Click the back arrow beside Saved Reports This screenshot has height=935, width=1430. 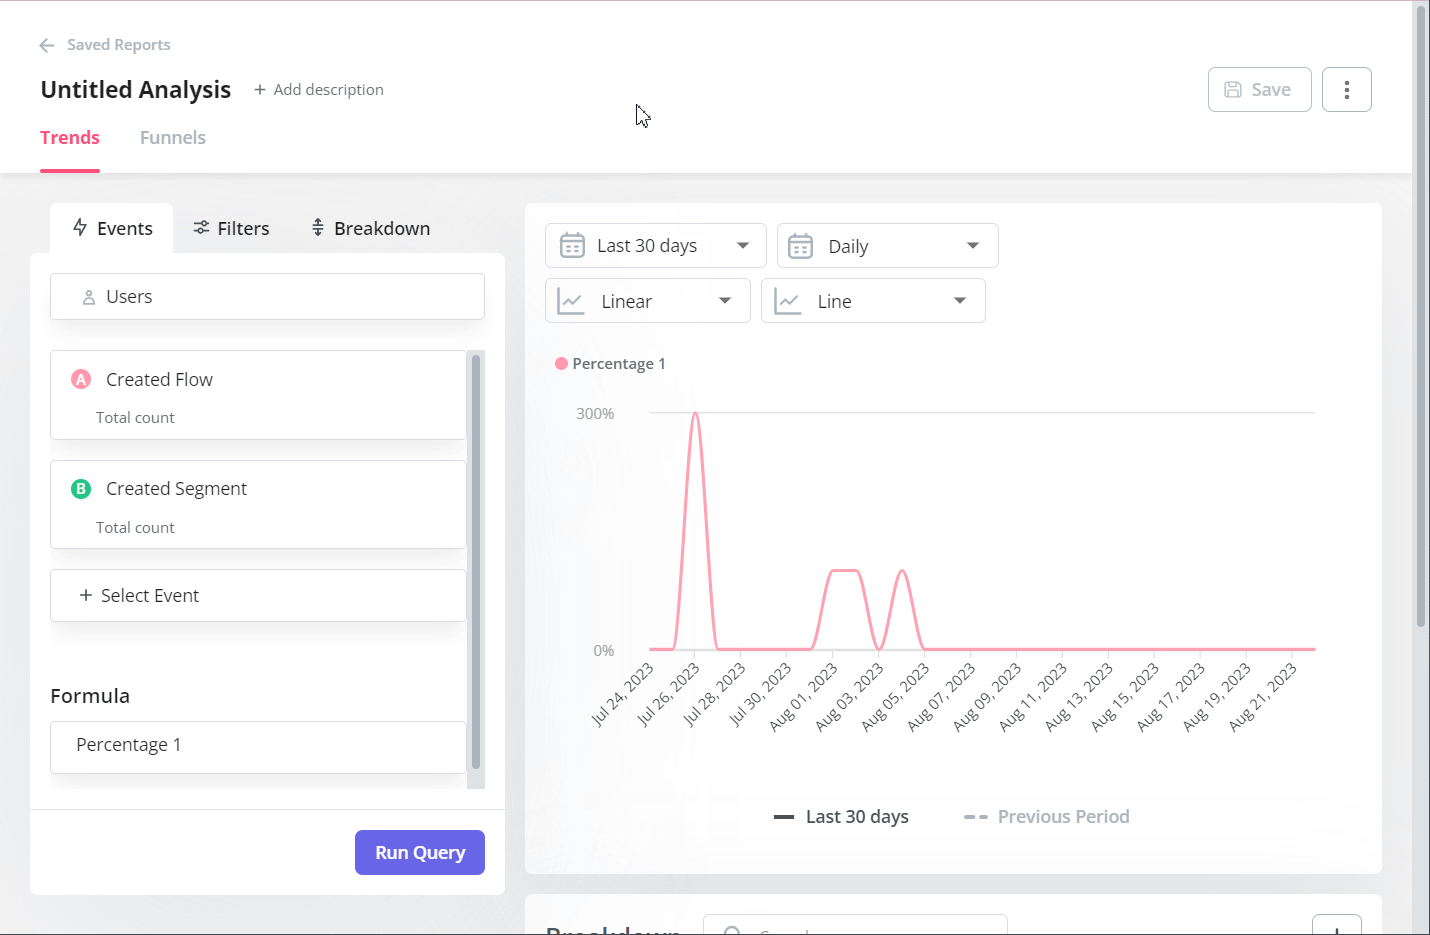46,45
